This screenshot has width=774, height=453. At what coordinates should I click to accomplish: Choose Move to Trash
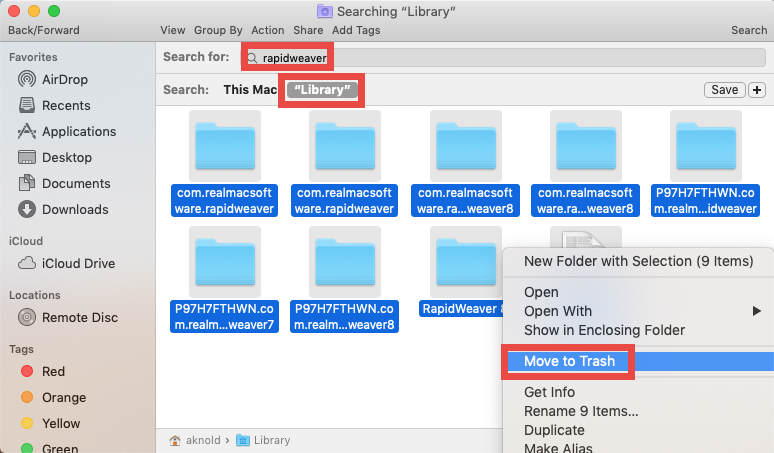tap(638, 361)
